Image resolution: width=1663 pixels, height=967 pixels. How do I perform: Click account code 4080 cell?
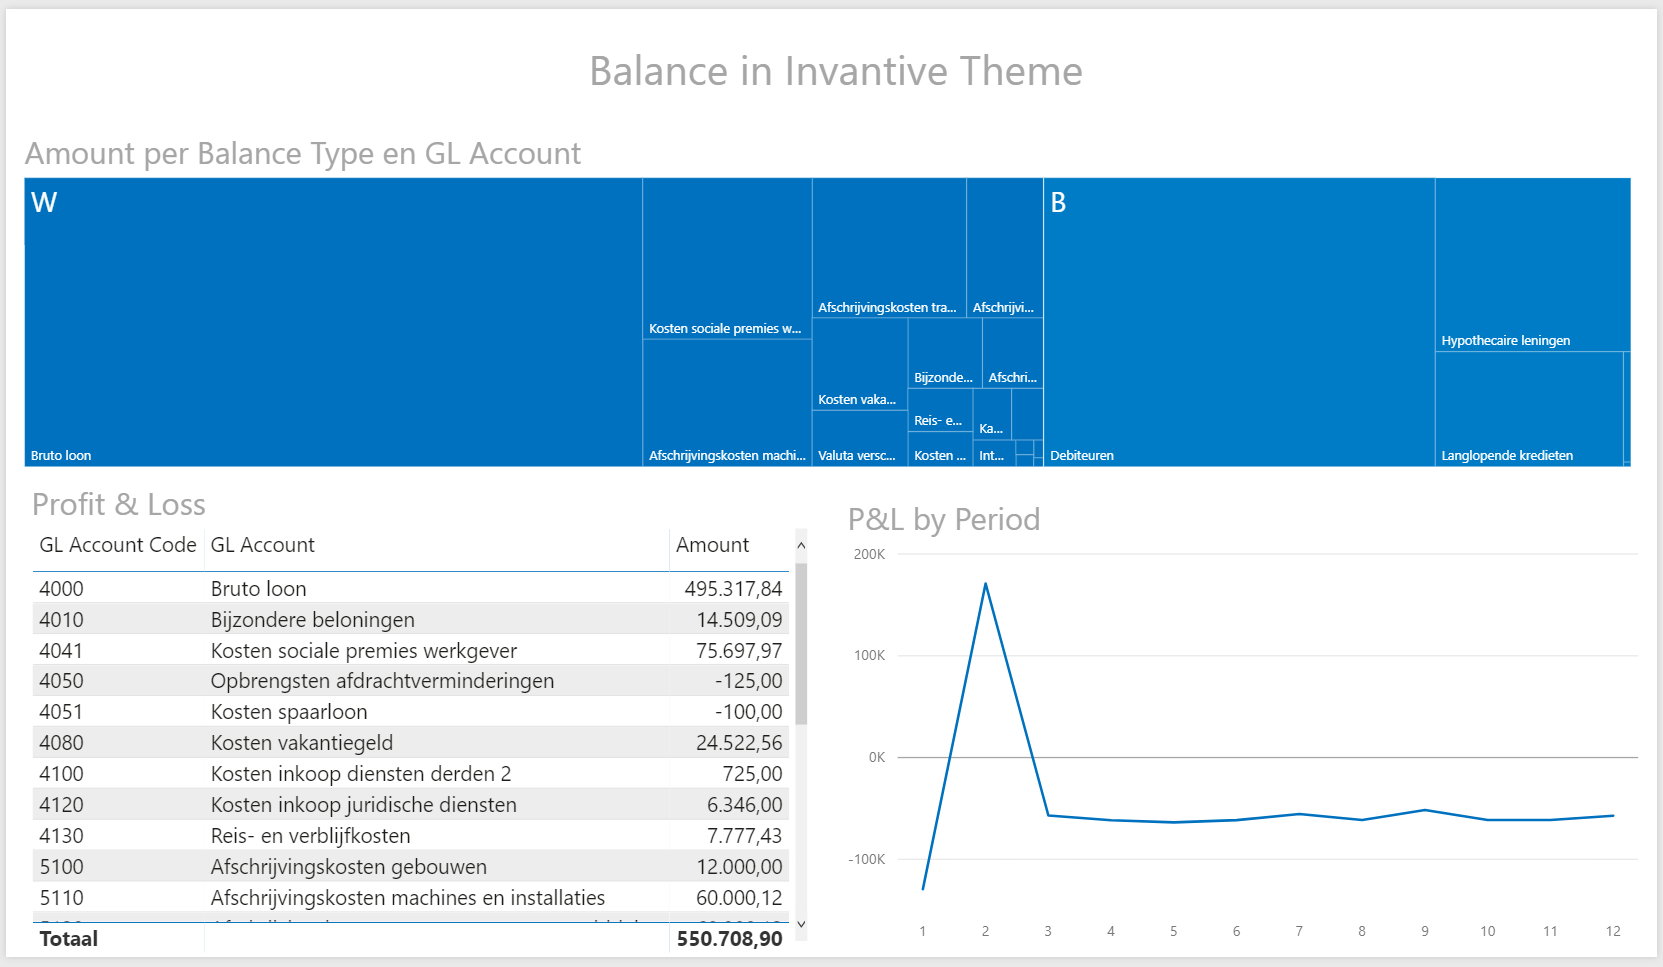pyautogui.click(x=61, y=743)
